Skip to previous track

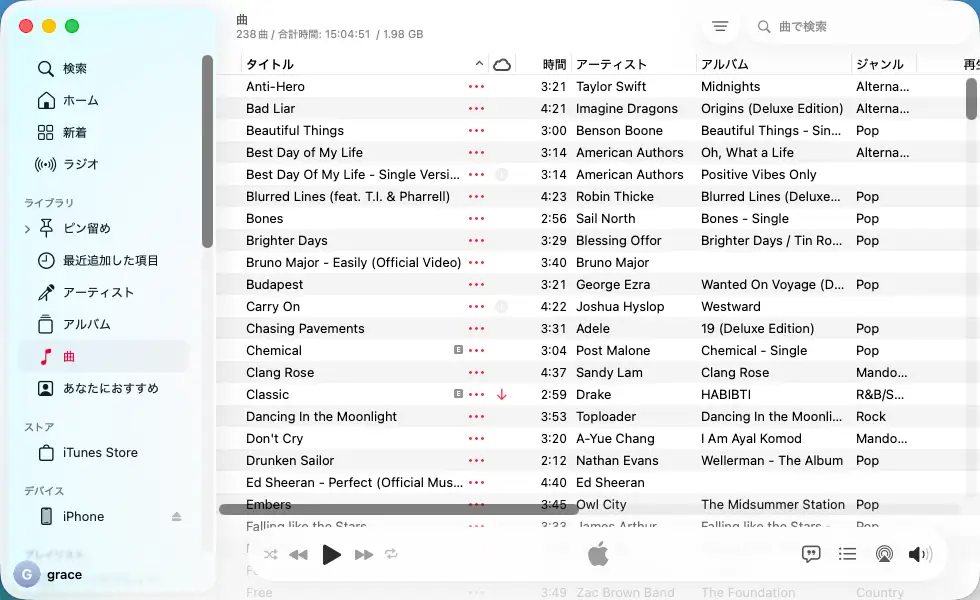299,554
